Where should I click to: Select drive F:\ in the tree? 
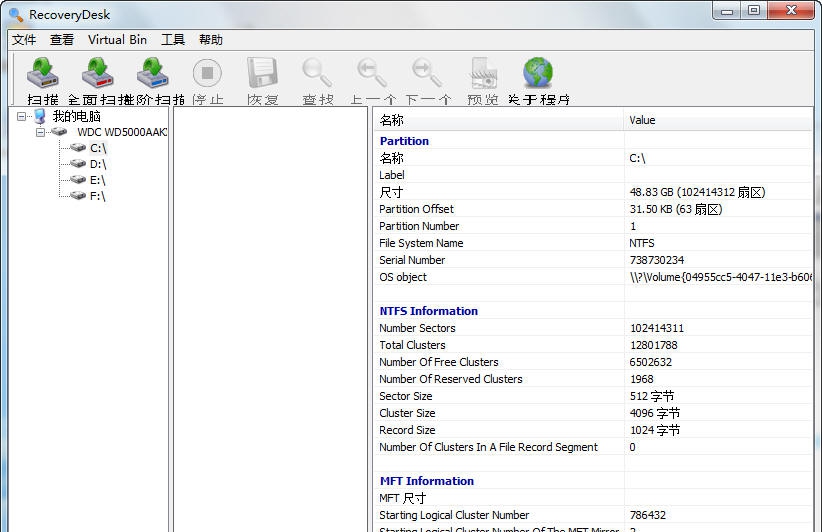[97, 196]
